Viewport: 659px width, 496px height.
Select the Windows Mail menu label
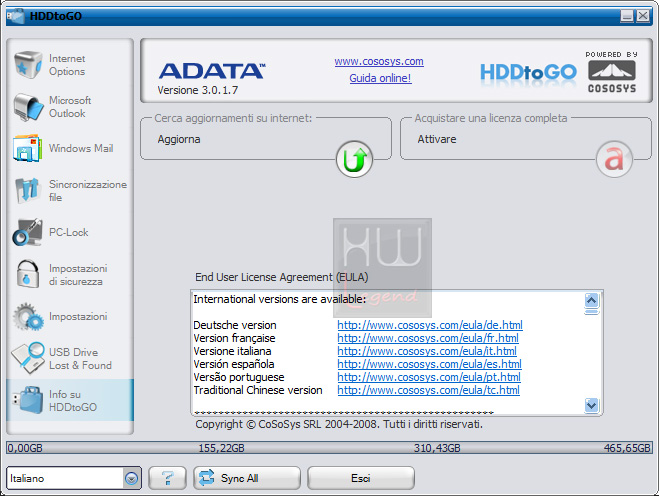81,148
